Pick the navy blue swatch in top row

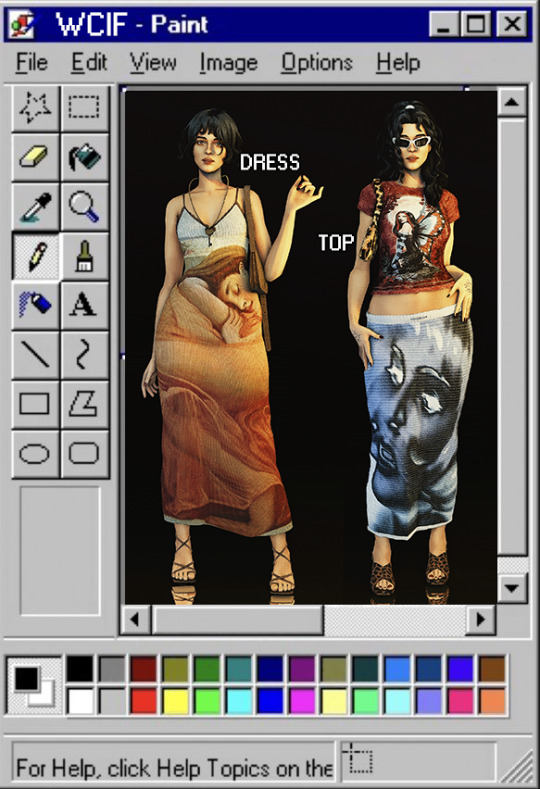point(270,668)
